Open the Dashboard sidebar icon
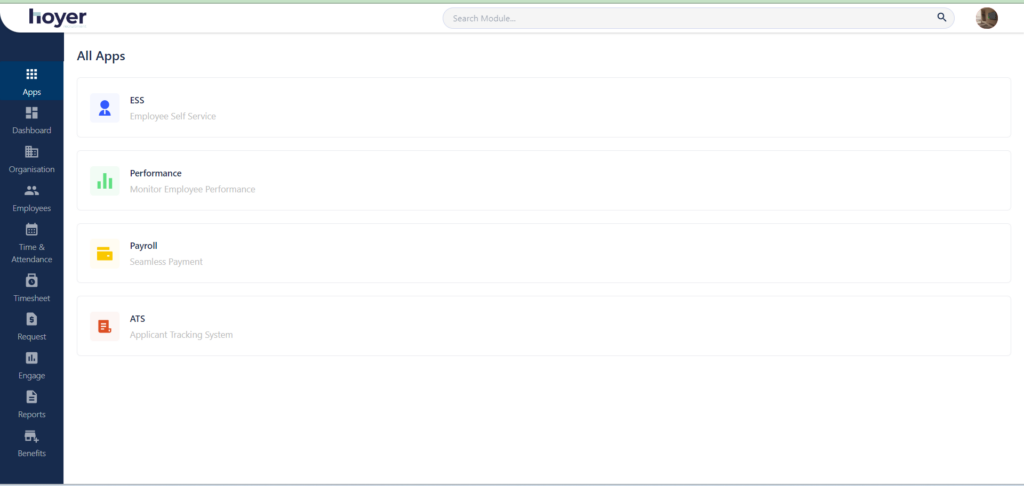 (x=31, y=112)
